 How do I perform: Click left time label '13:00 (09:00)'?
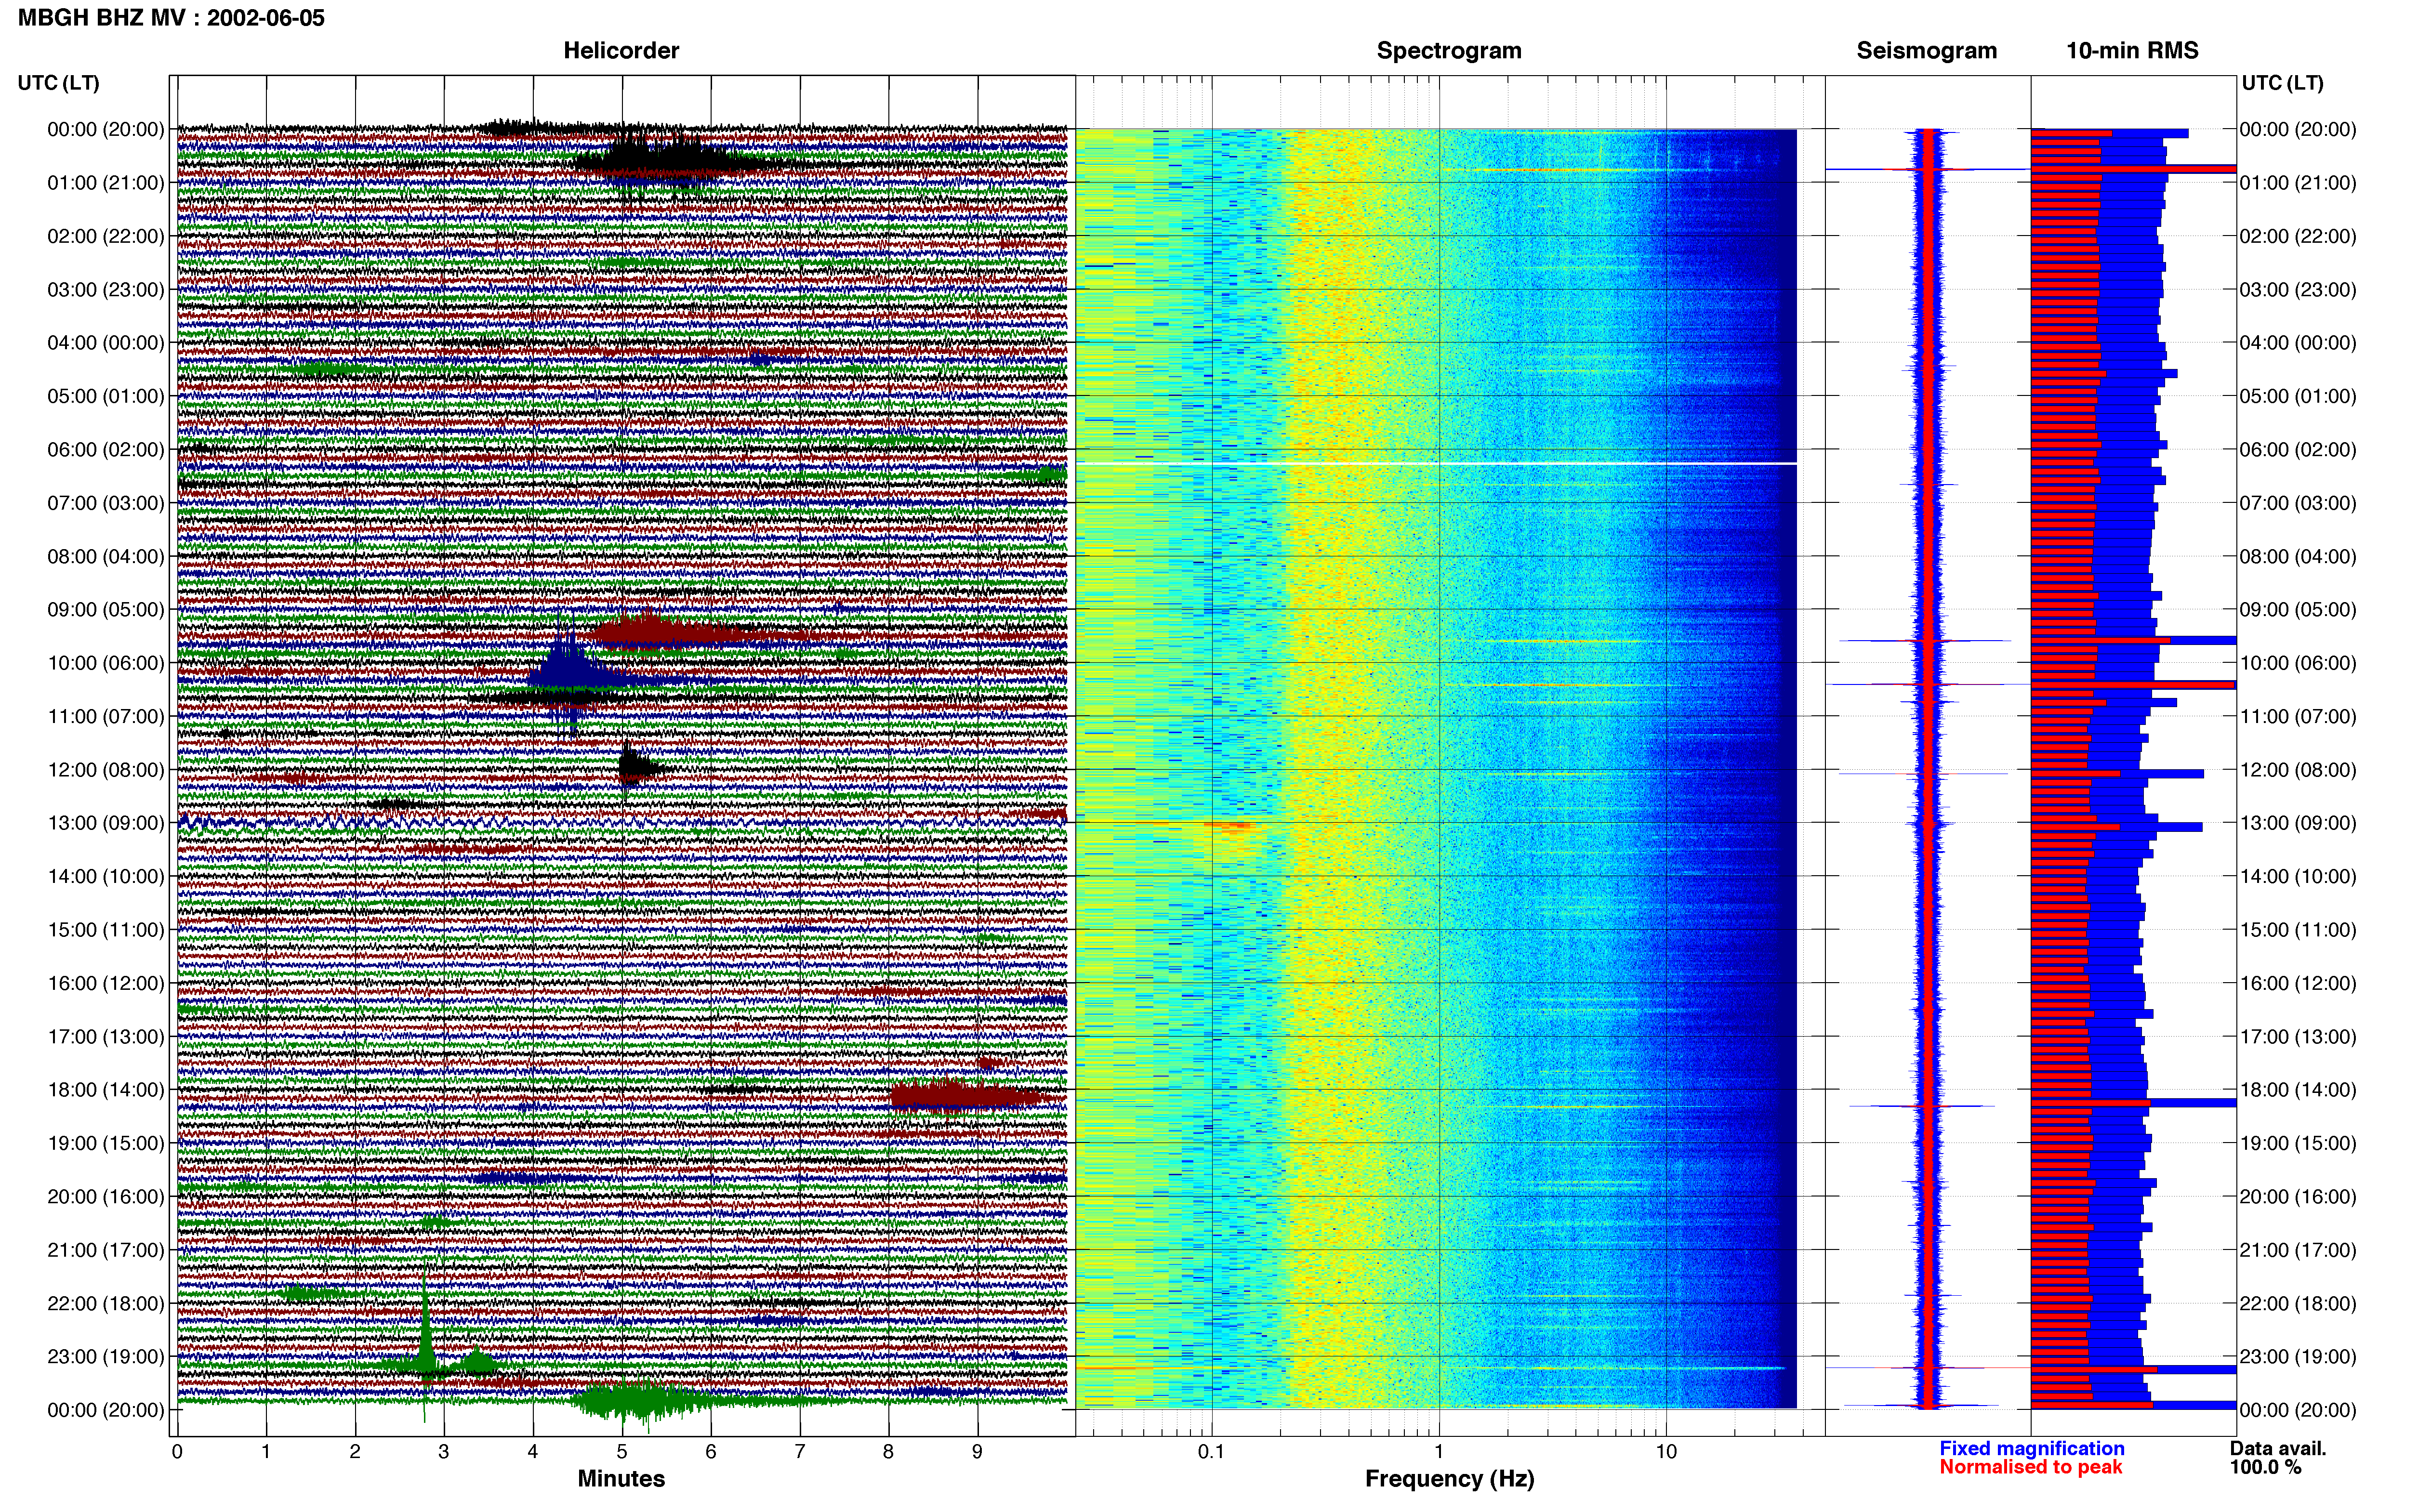tap(106, 823)
